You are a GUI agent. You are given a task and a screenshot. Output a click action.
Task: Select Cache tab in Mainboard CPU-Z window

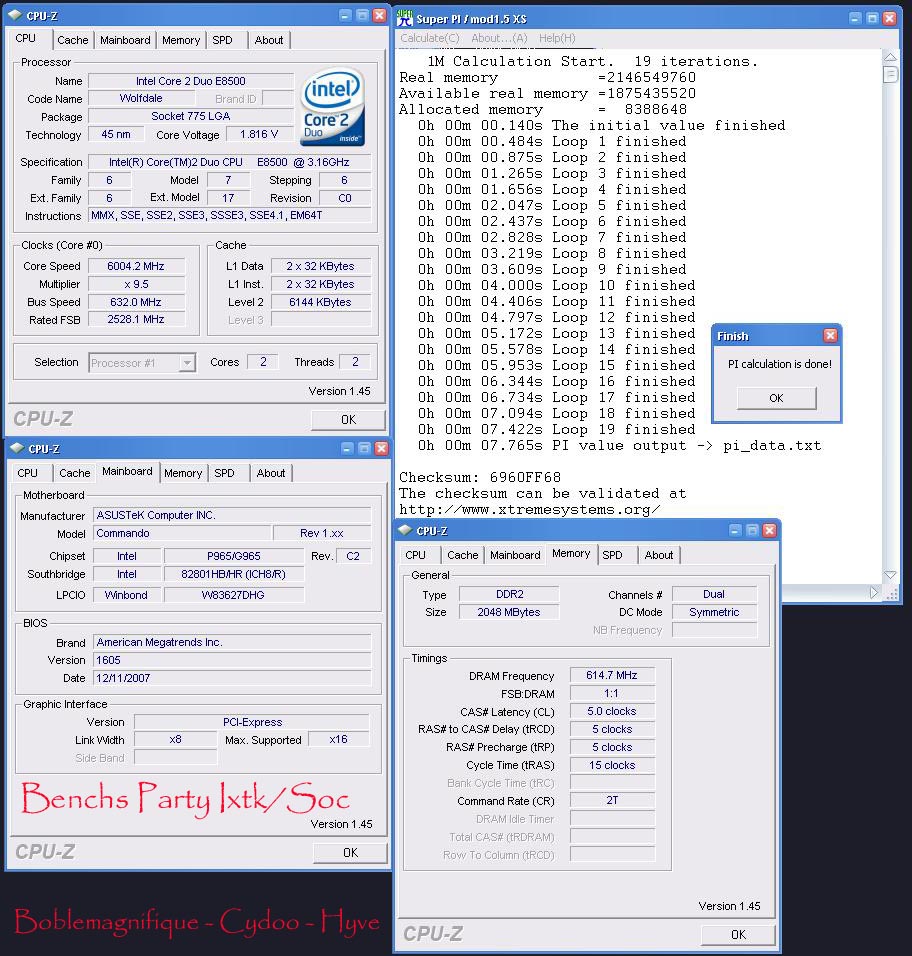(x=74, y=473)
